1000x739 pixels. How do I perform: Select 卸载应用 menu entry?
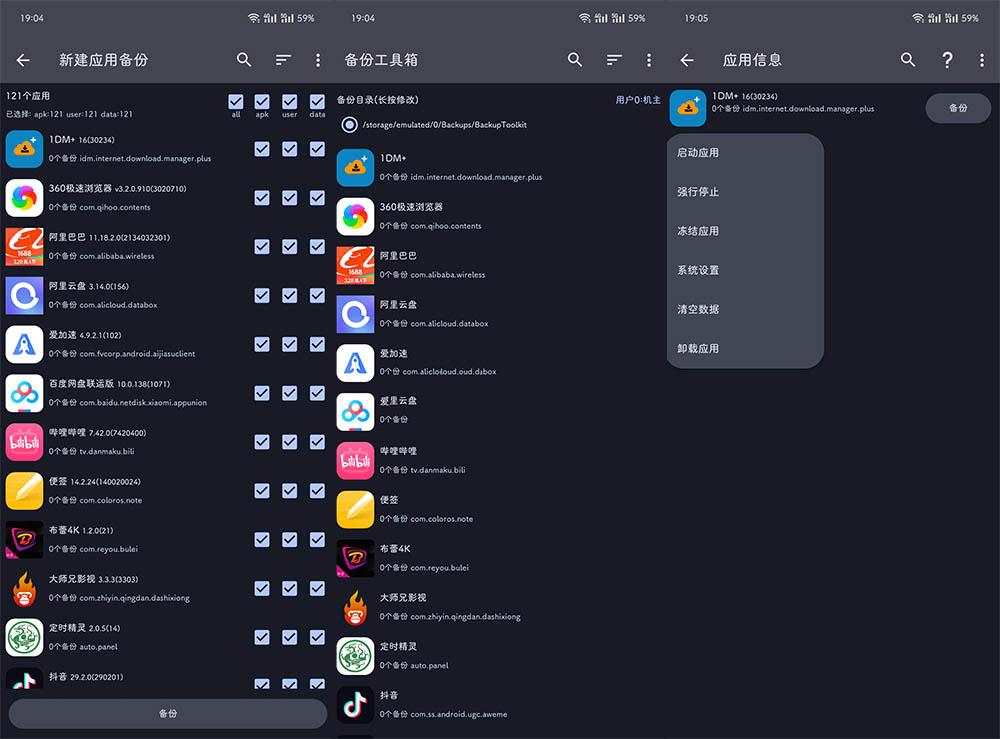point(698,348)
